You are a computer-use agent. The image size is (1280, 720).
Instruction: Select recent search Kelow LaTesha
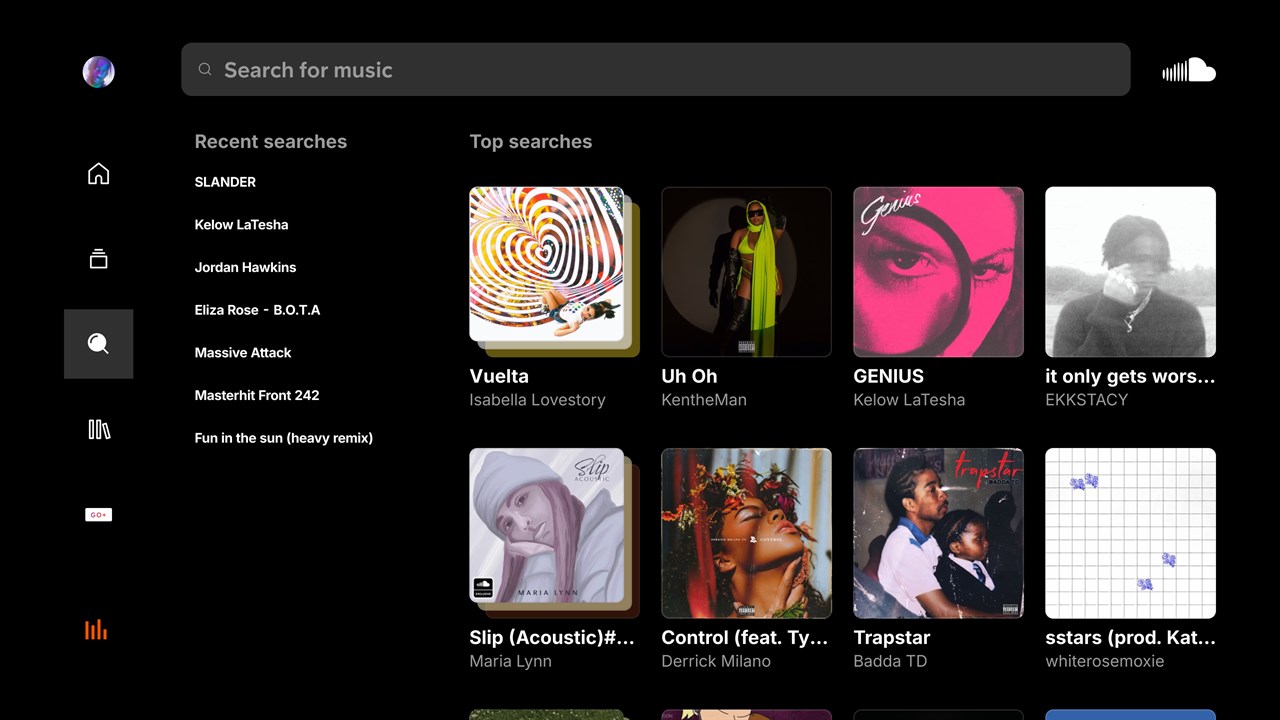tap(241, 225)
